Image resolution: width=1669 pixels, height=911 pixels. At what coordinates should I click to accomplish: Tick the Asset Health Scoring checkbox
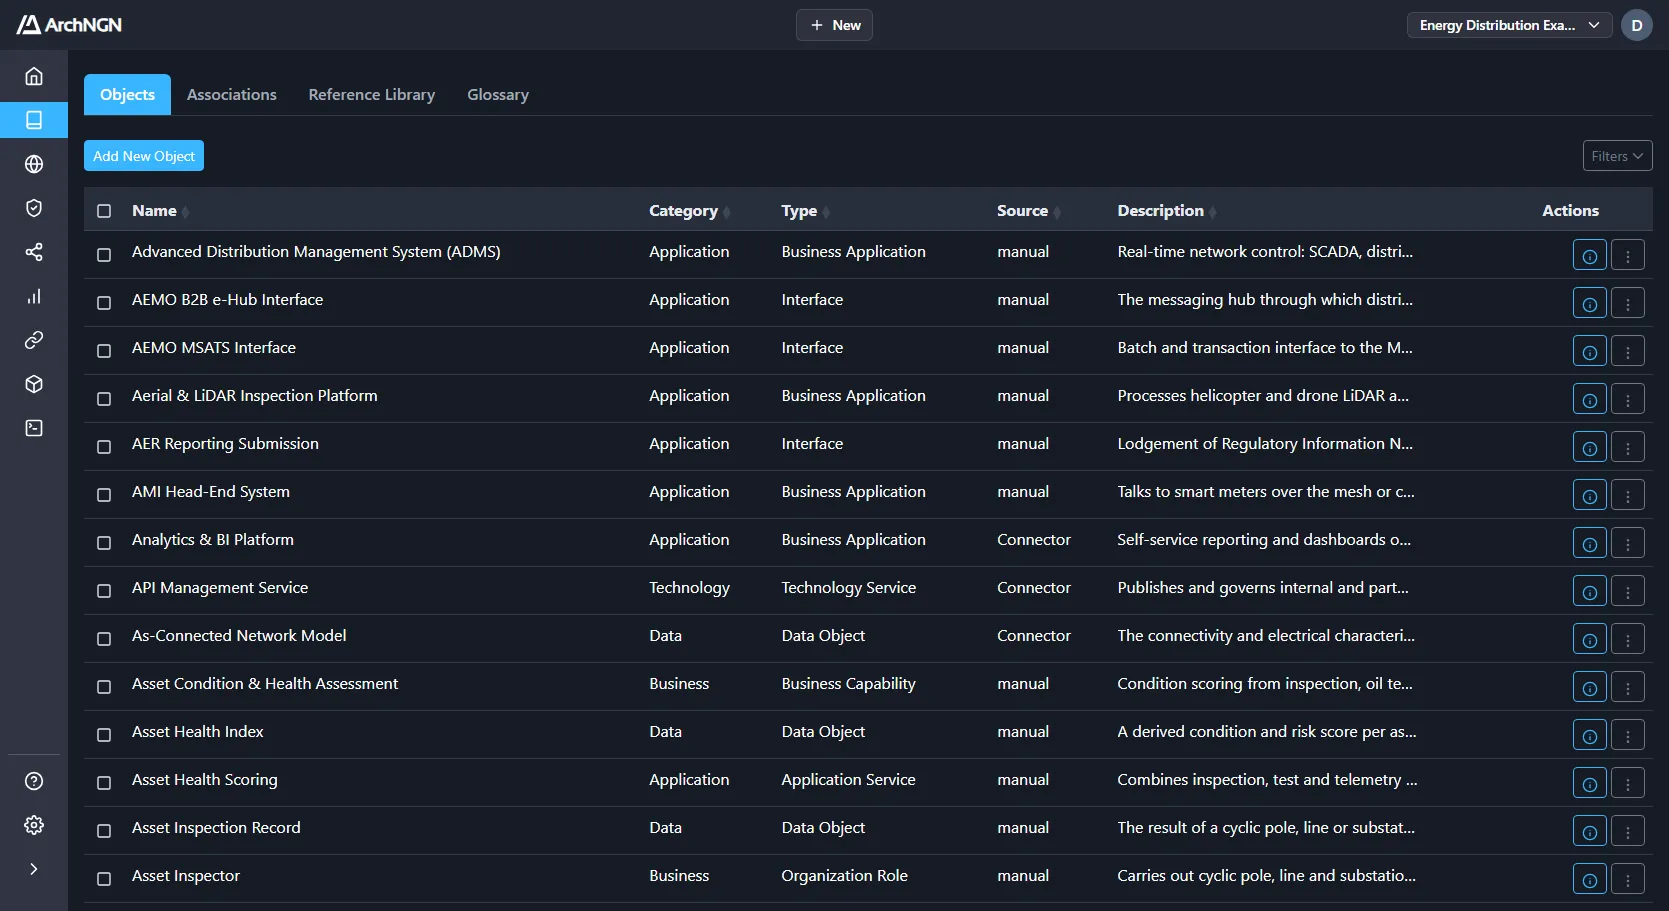click(104, 783)
